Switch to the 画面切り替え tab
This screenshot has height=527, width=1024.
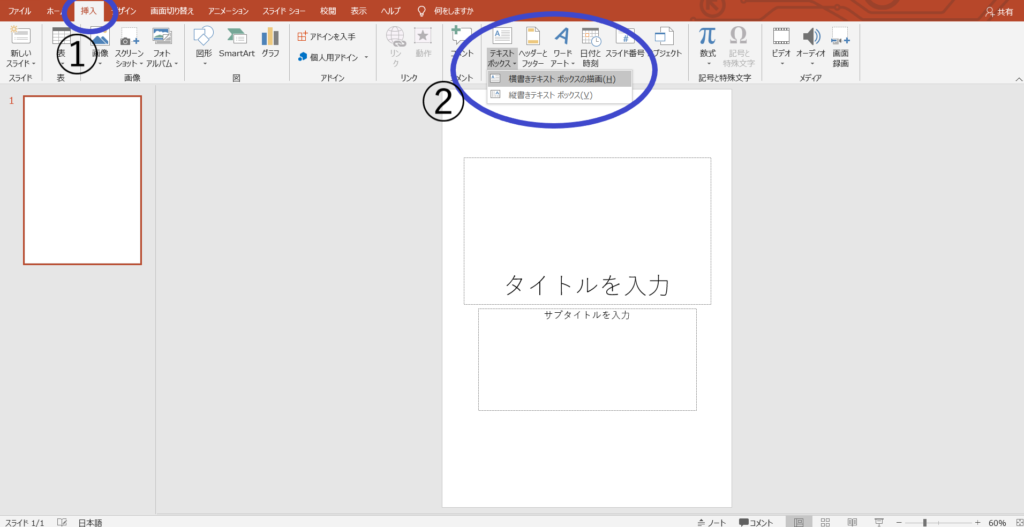click(172, 11)
